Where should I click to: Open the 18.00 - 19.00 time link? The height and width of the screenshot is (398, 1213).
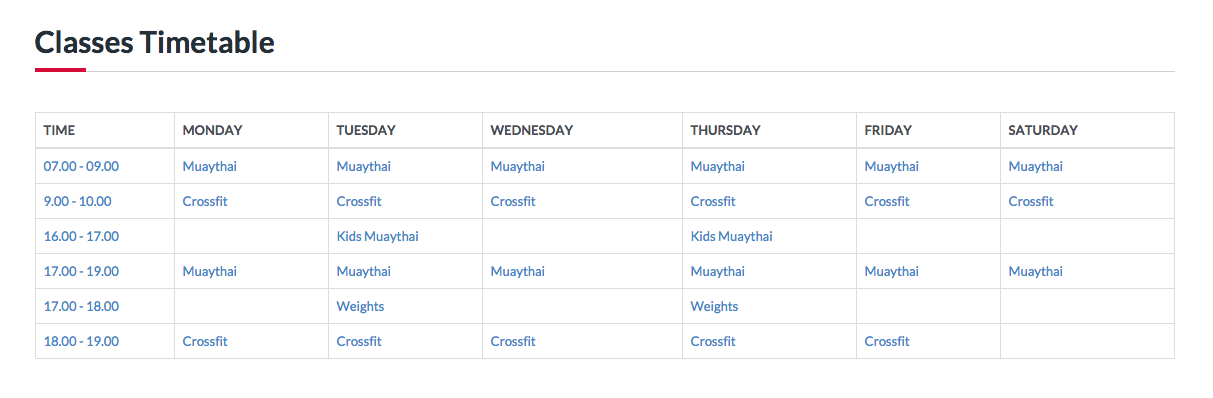tap(81, 341)
